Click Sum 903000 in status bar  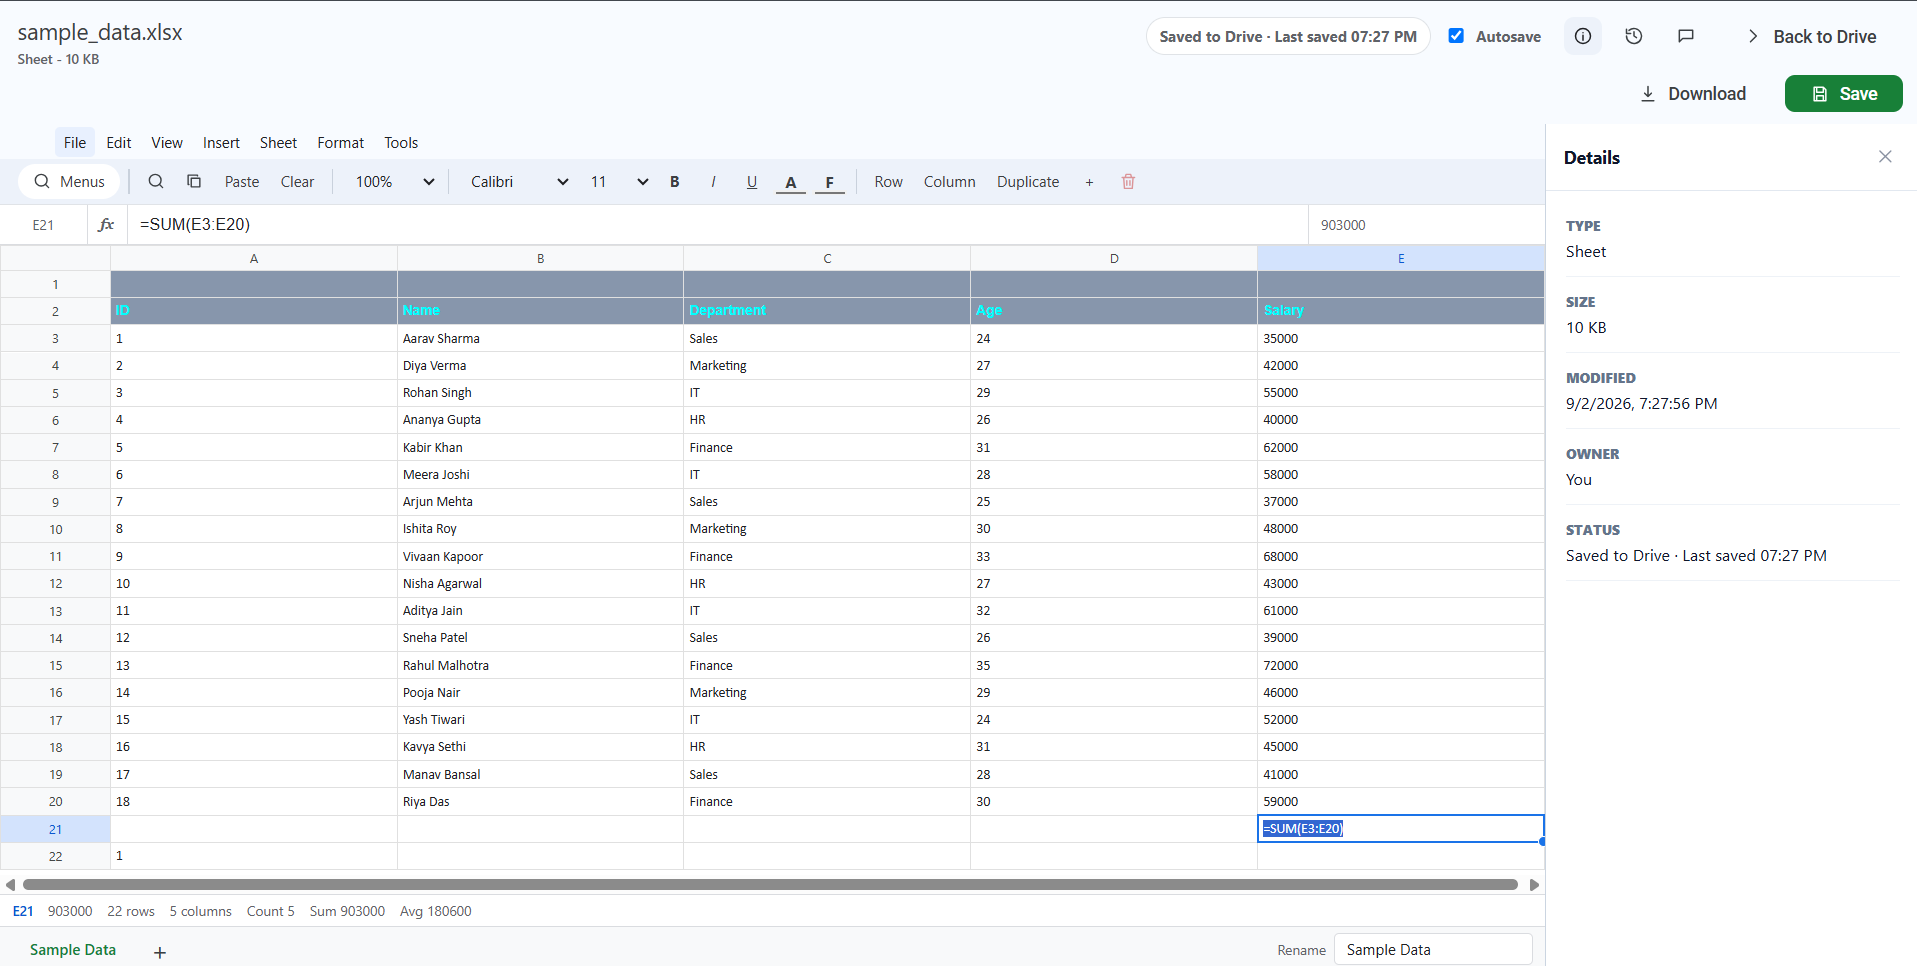[x=347, y=911]
